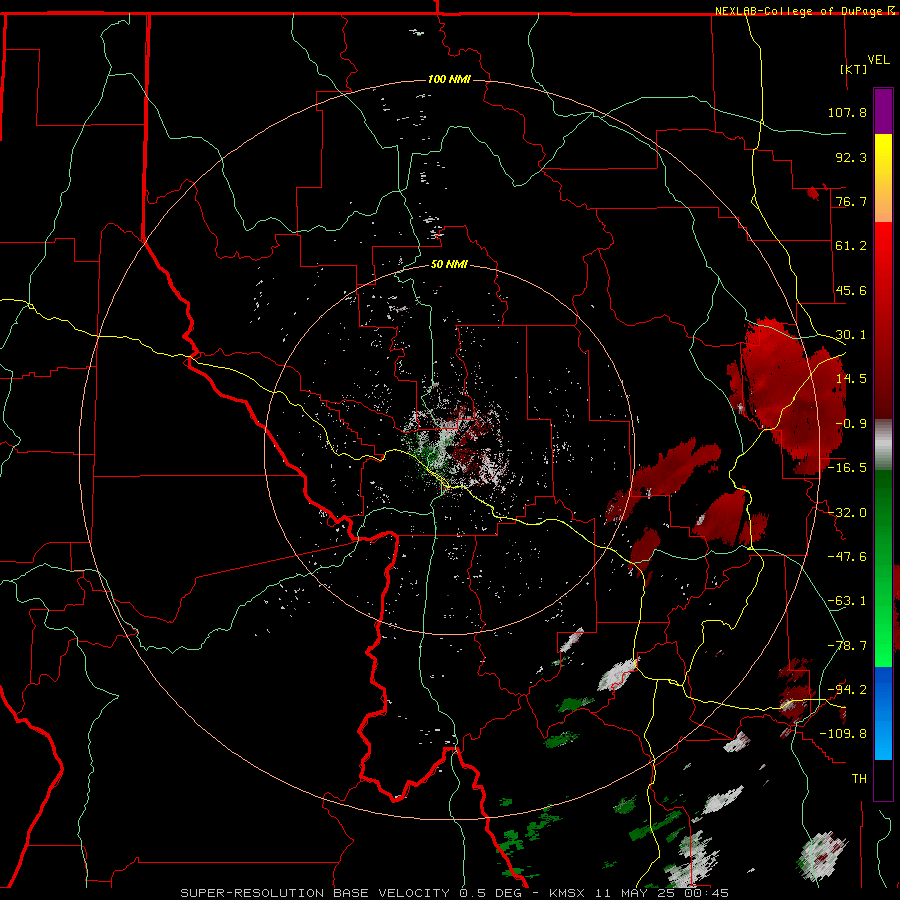Click the [KT] units label
The height and width of the screenshot is (900, 900).
[x=854, y=69]
